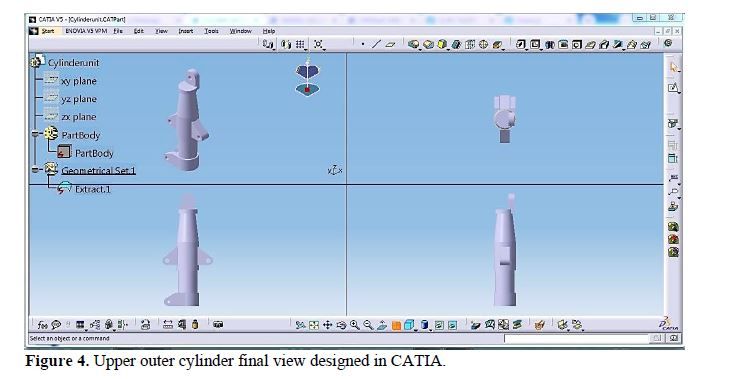
Task: Click the top-view model in the upper-right view
Action: pos(504,118)
